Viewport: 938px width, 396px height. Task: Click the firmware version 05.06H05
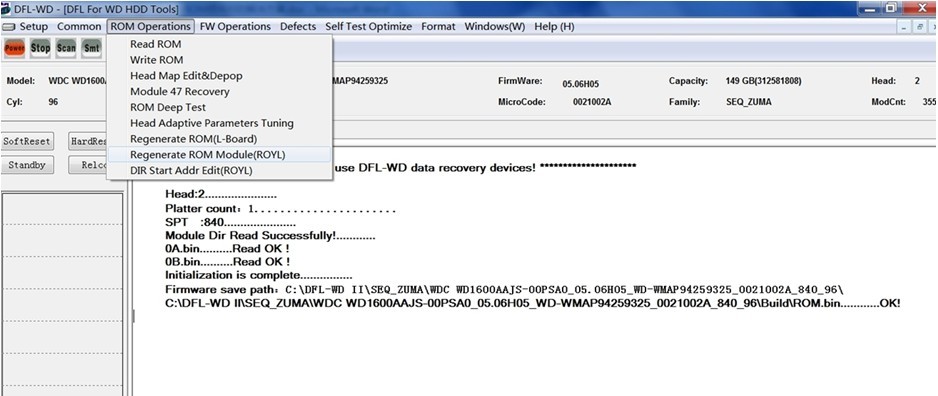pos(580,84)
